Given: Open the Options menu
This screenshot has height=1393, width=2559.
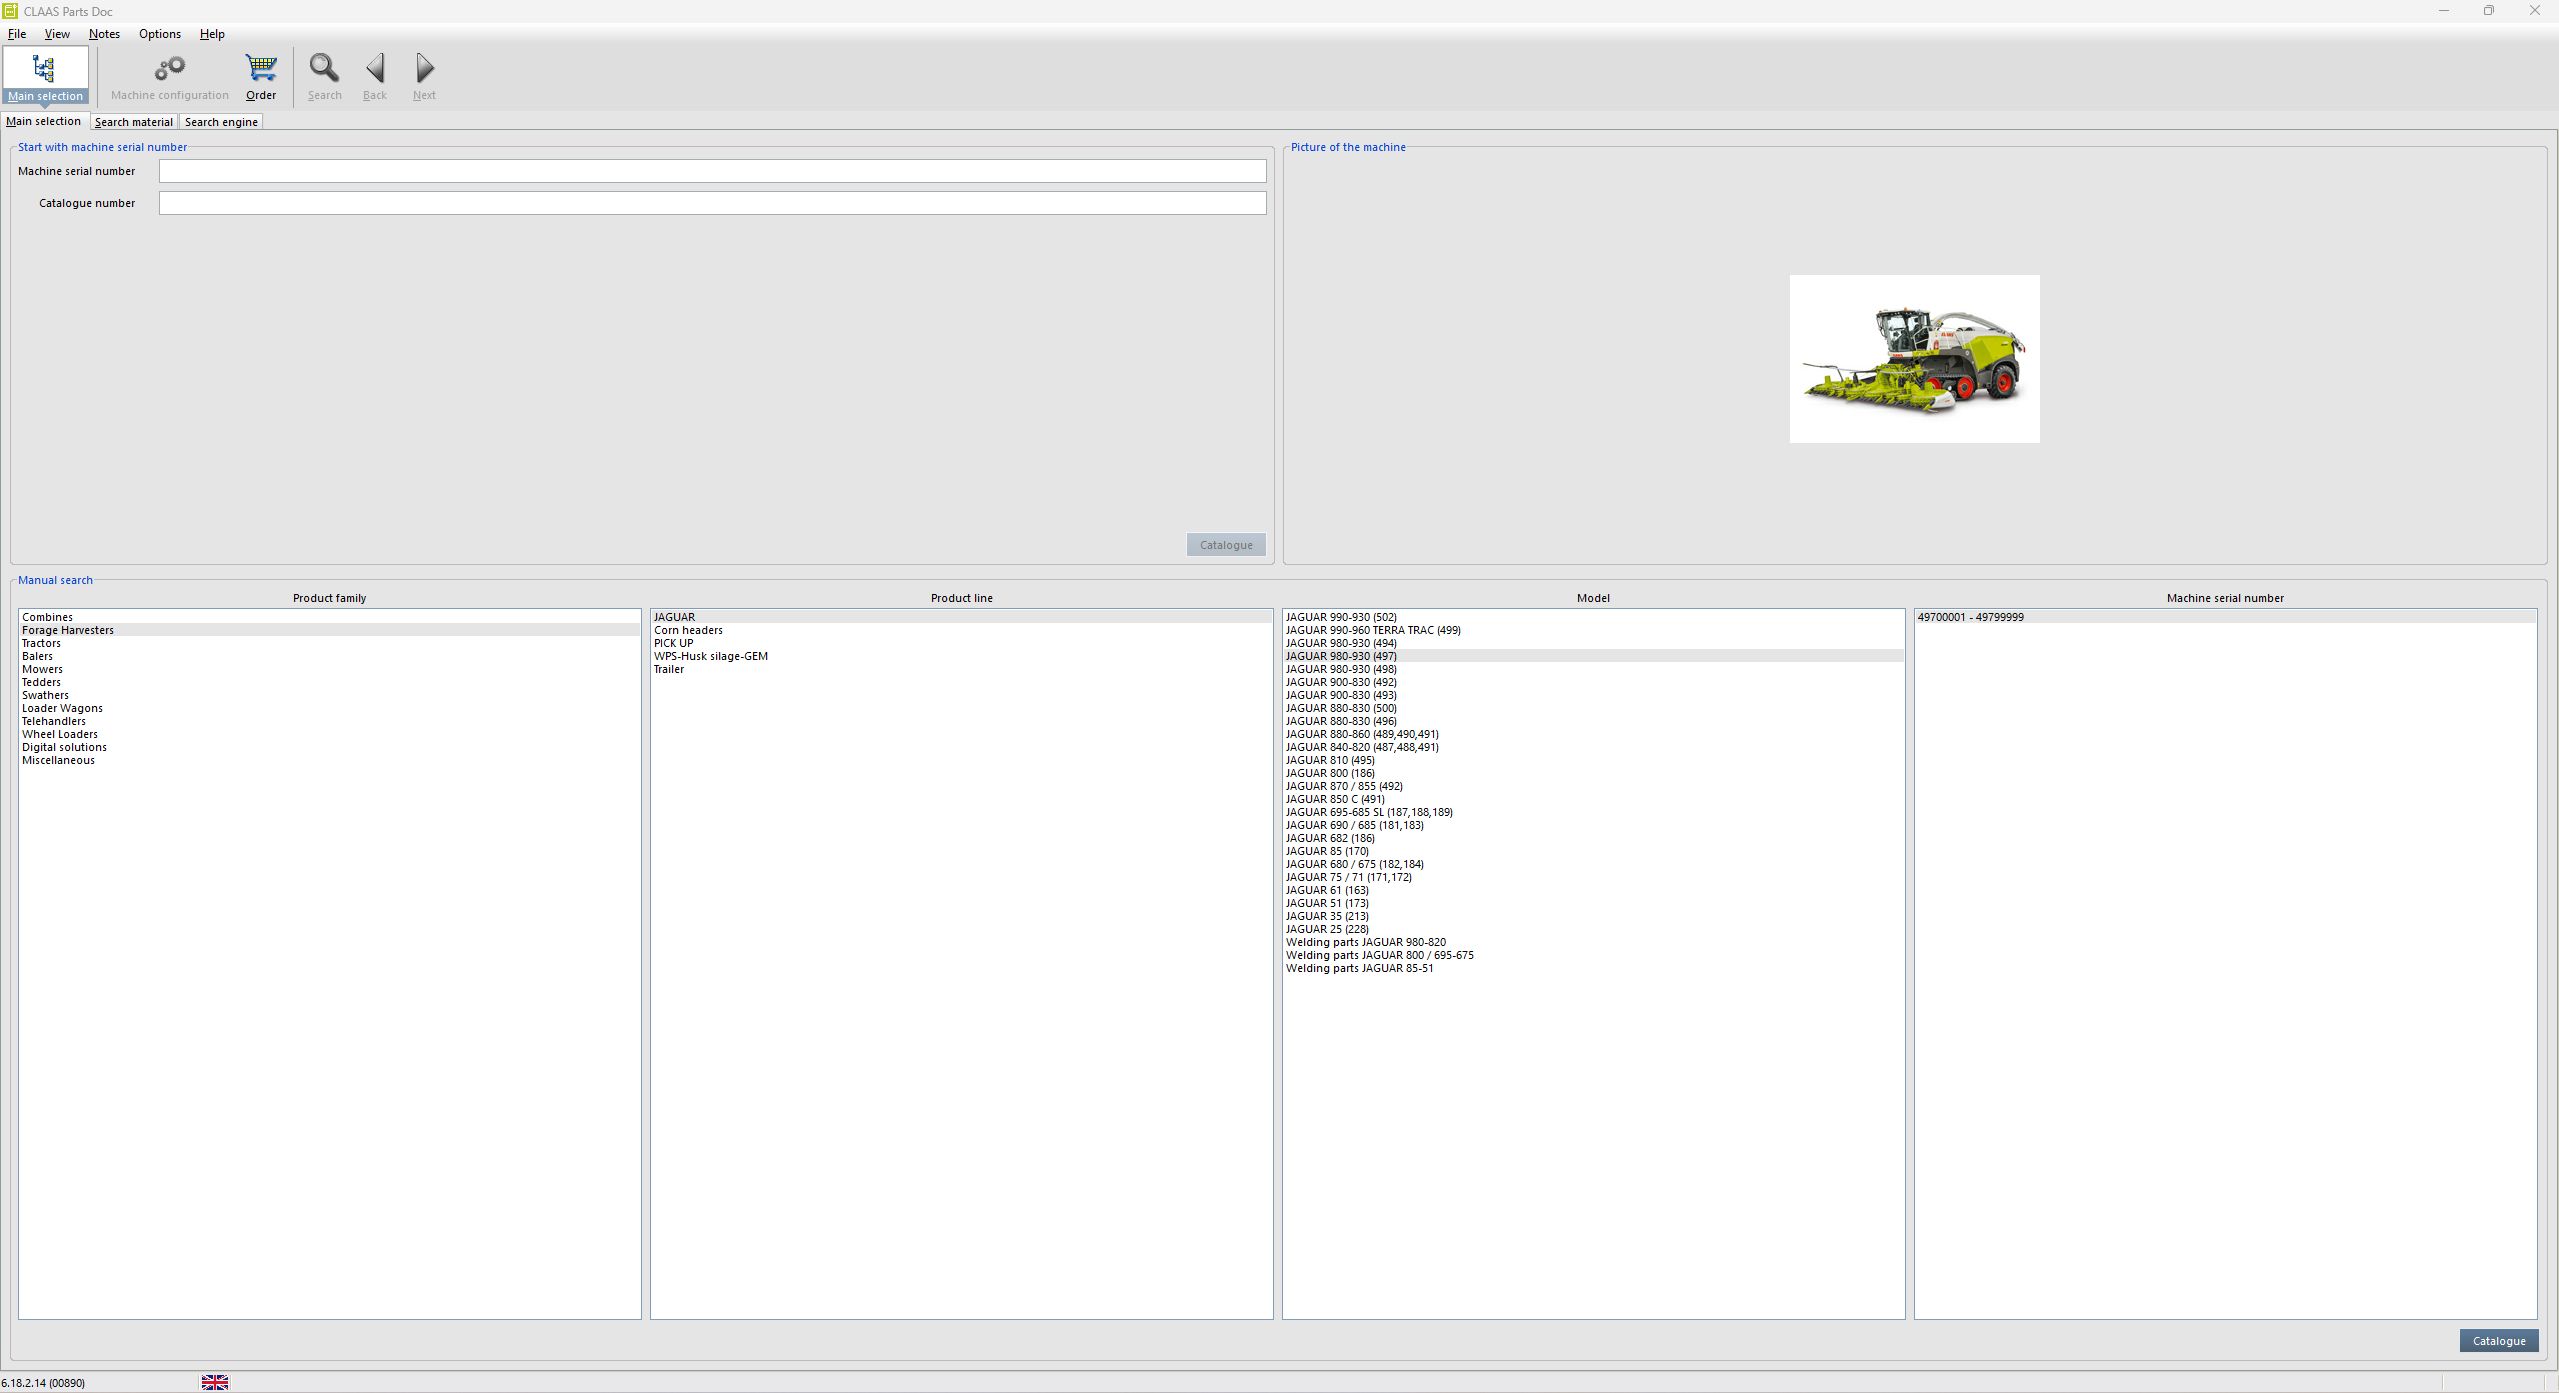Looking at the screenshot, I should (158, 33).
